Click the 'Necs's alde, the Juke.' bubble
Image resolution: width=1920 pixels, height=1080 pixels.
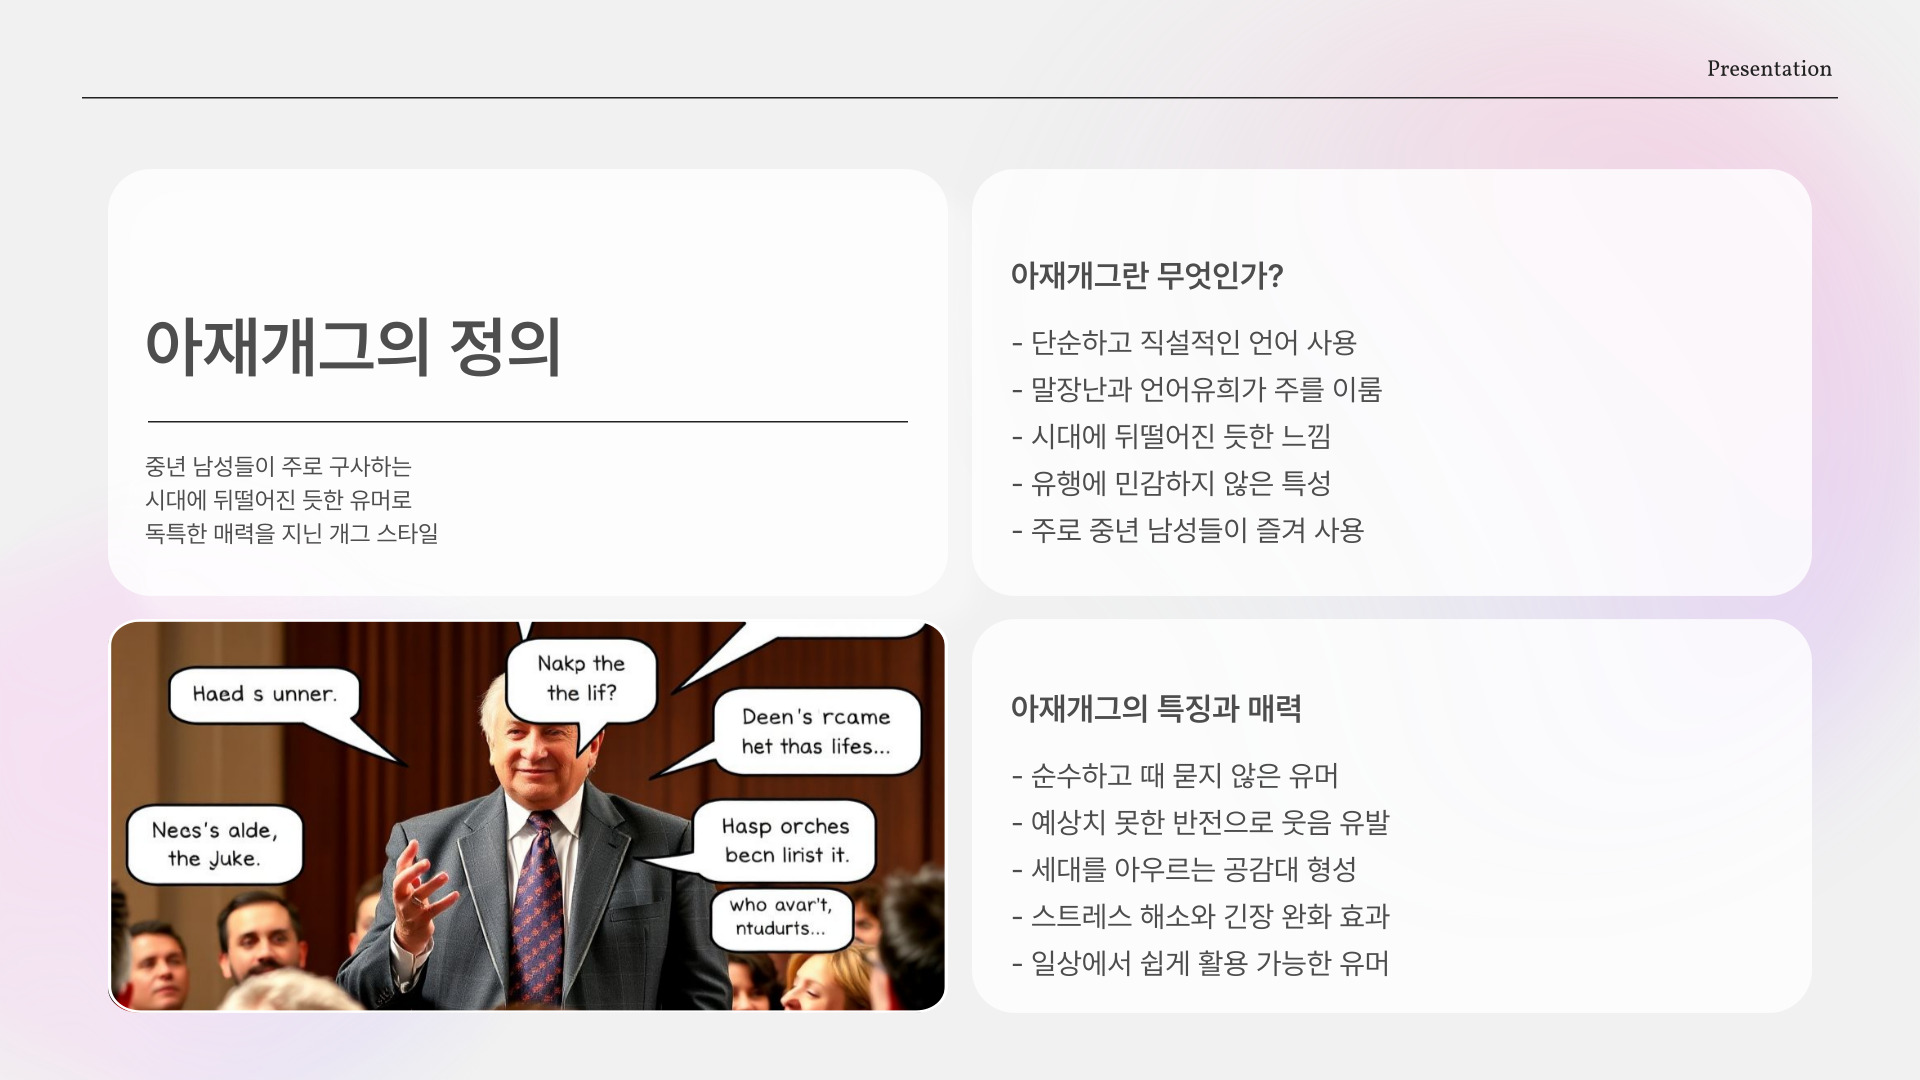pyautogui.click(x=214, y=844)
